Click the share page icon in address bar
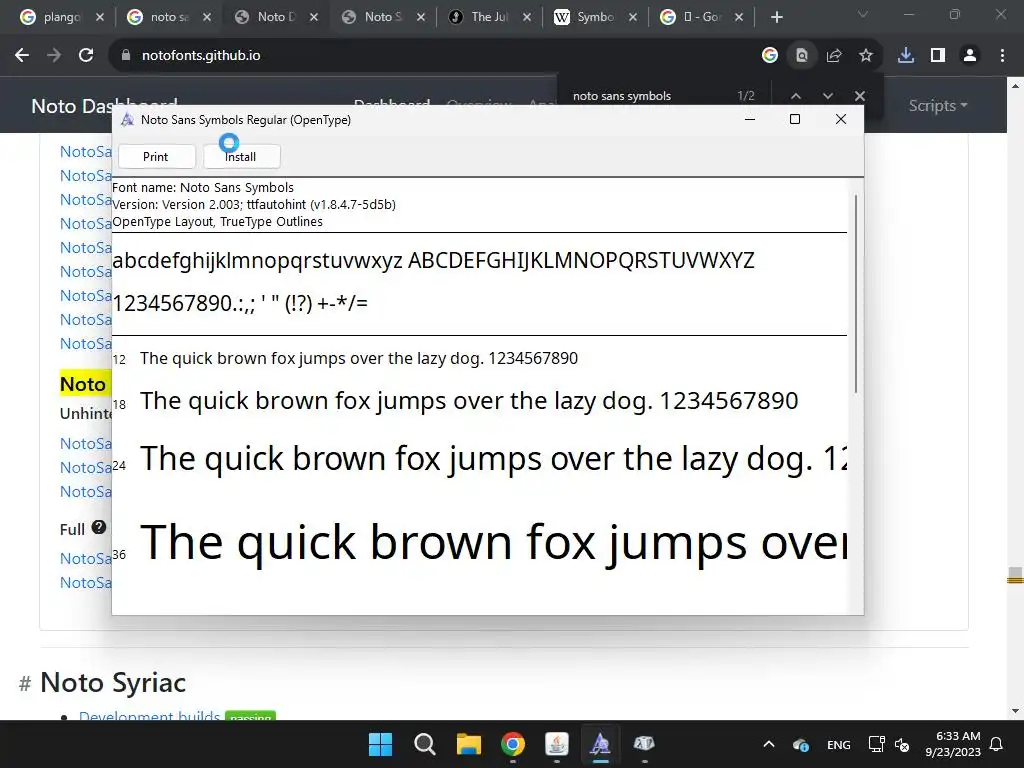Screen dimensions: 1024x768 (834, 56)
